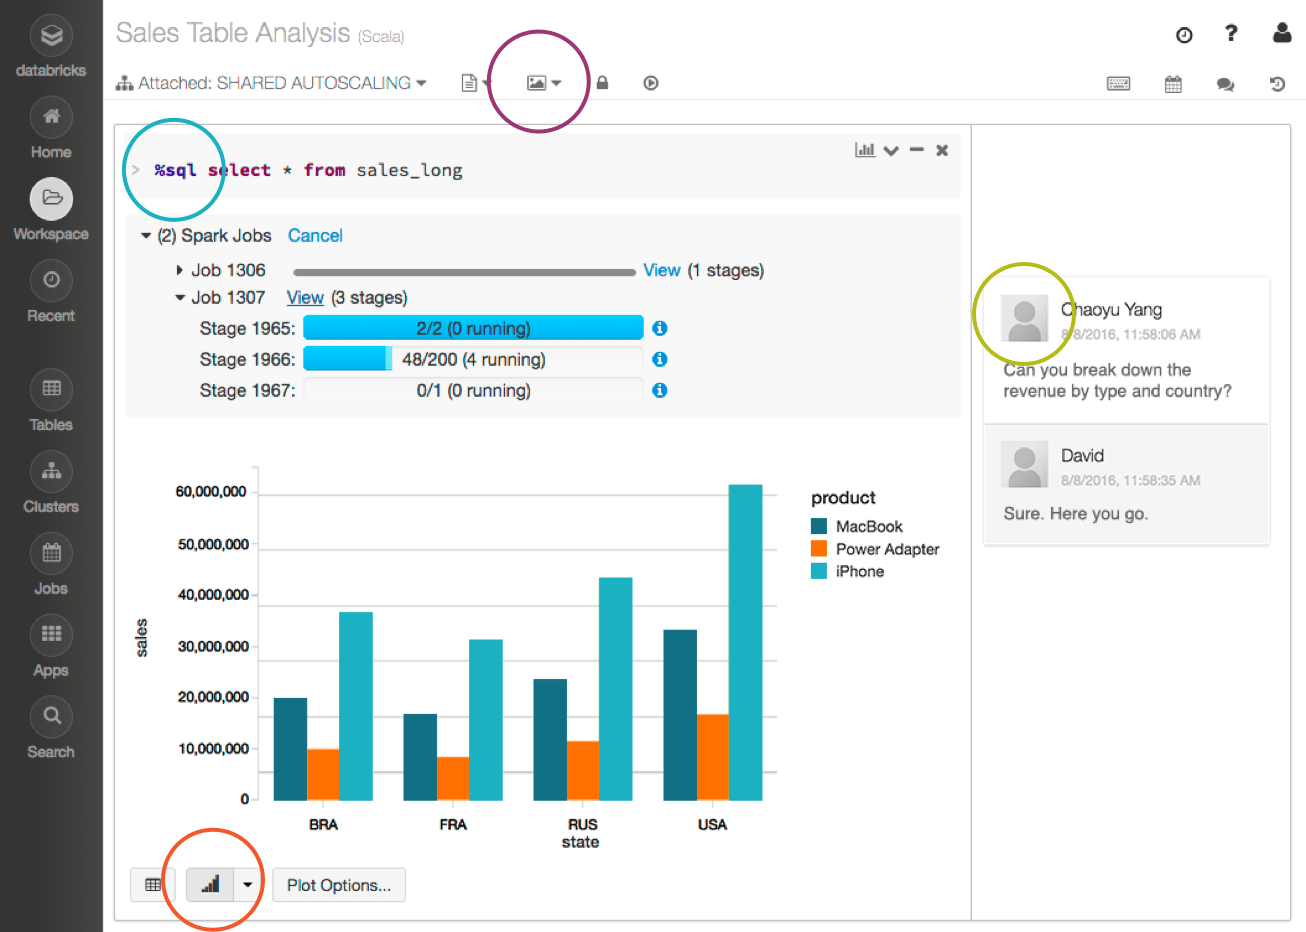Go to Workspace in the sidebar
1306x932 pixels.
tap(51, 199)
